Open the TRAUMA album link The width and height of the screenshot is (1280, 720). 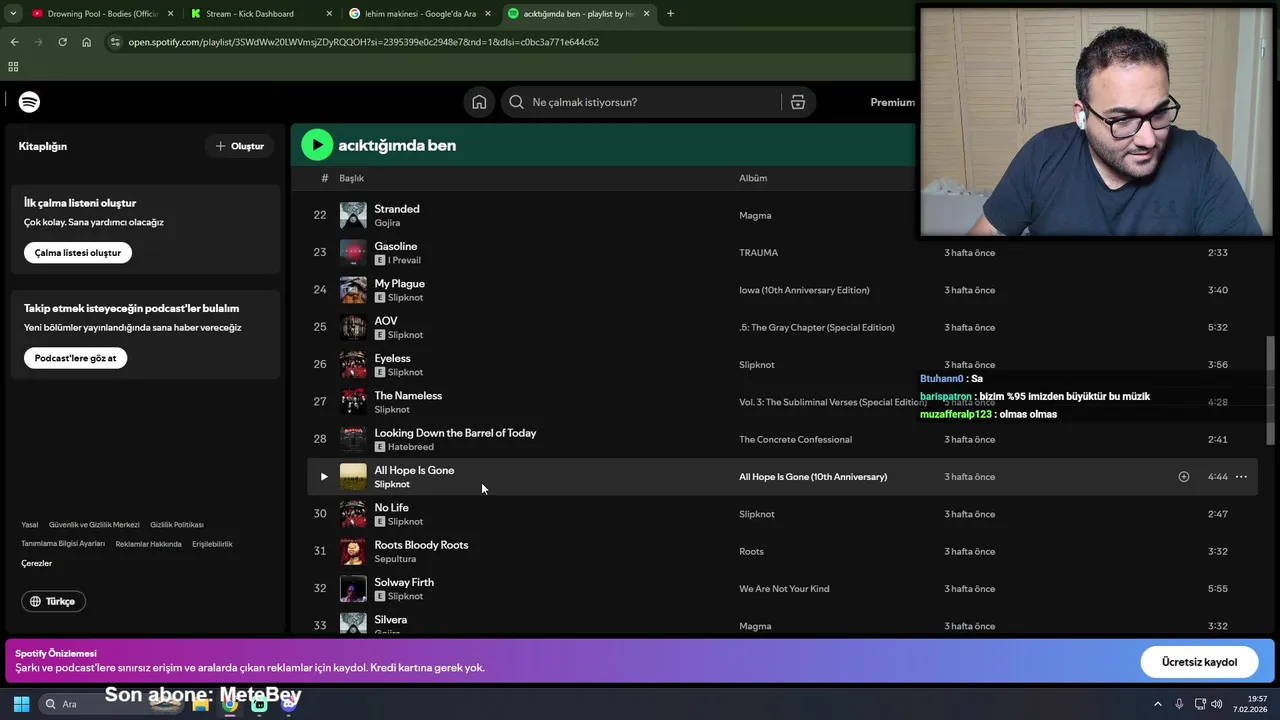[758, 253]
